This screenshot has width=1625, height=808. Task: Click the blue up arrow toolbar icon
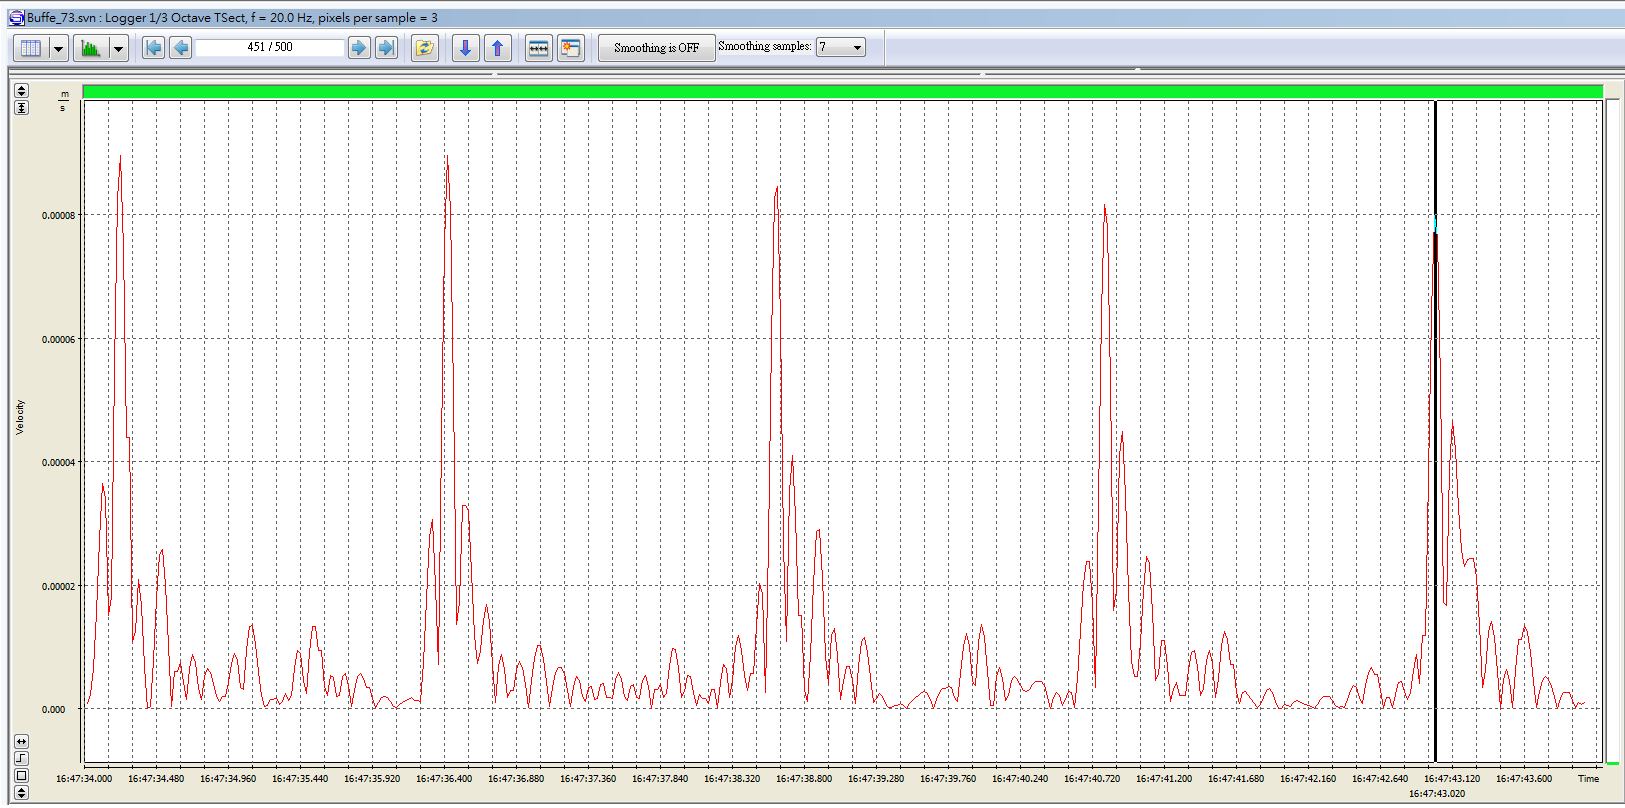click(x=498, y=48)
